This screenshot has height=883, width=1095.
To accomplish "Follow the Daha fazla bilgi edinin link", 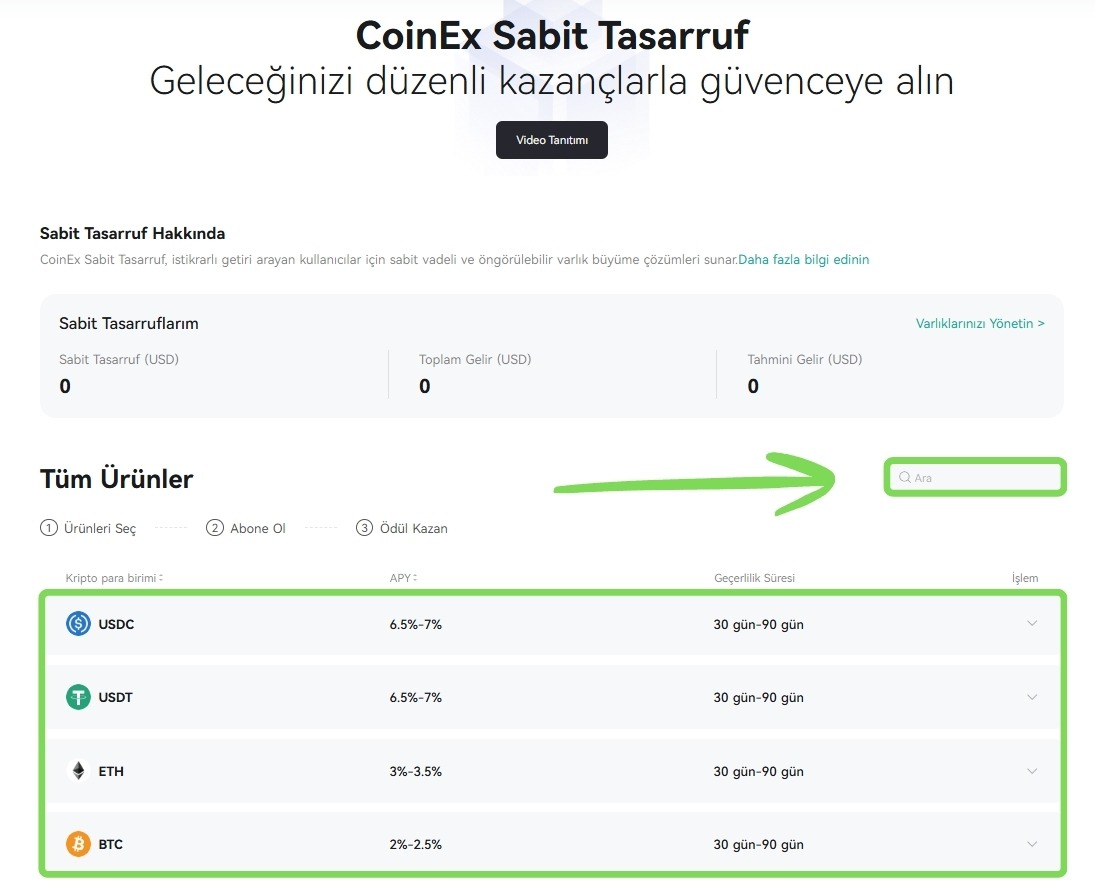I will point(803,259).
